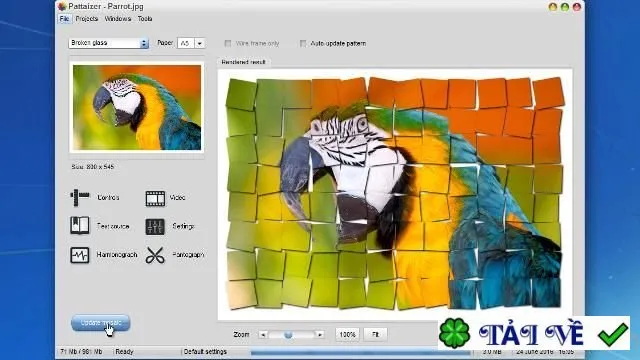Viewport: 640px width, 360px height.
Task: Set zoom with the 100% button
Action: [347, 335]
